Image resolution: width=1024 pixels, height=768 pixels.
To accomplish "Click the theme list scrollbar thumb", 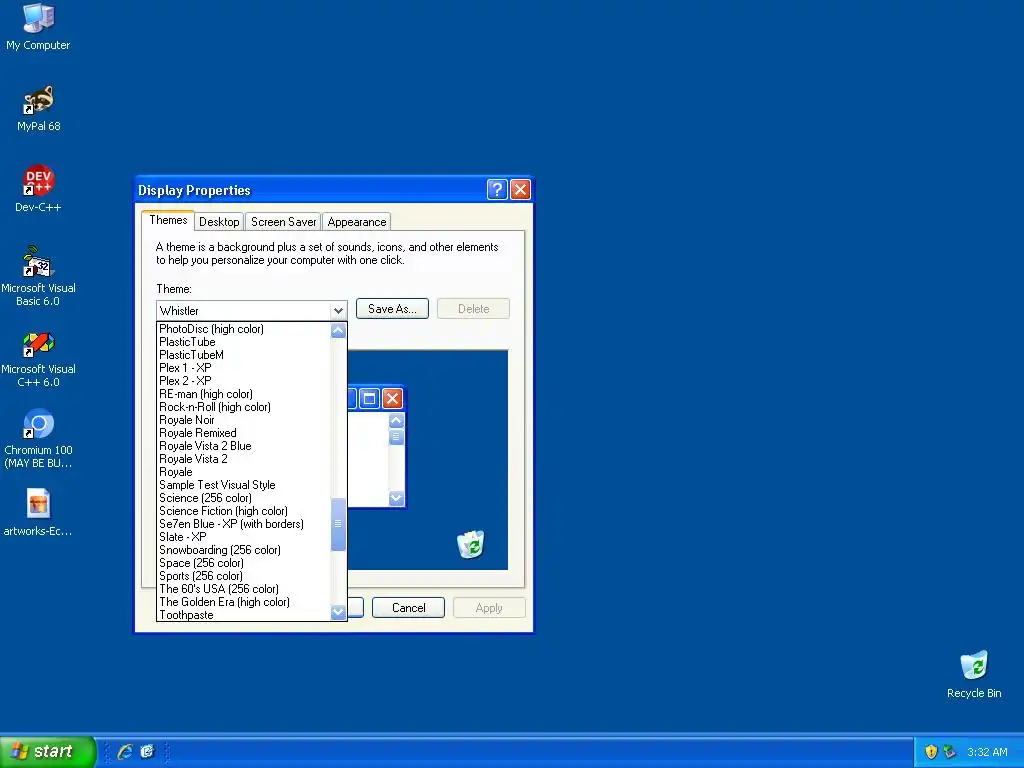I will pyautogui.click(x=338, y=524).
